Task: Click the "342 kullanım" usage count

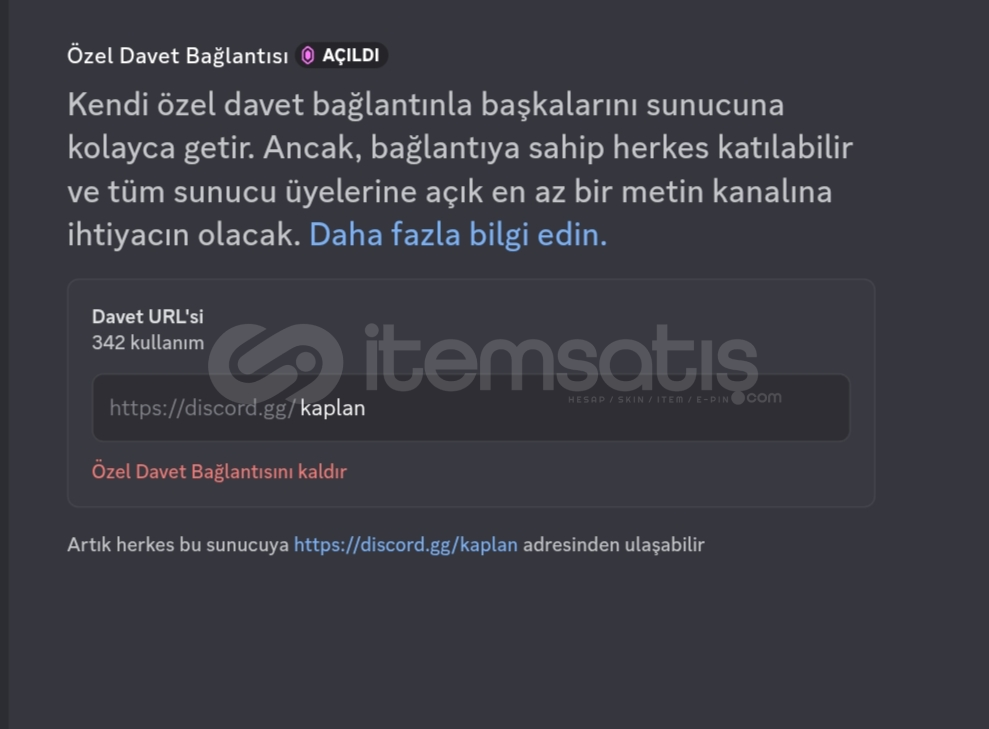Action: pyautogui.click(x=148, y=343)
